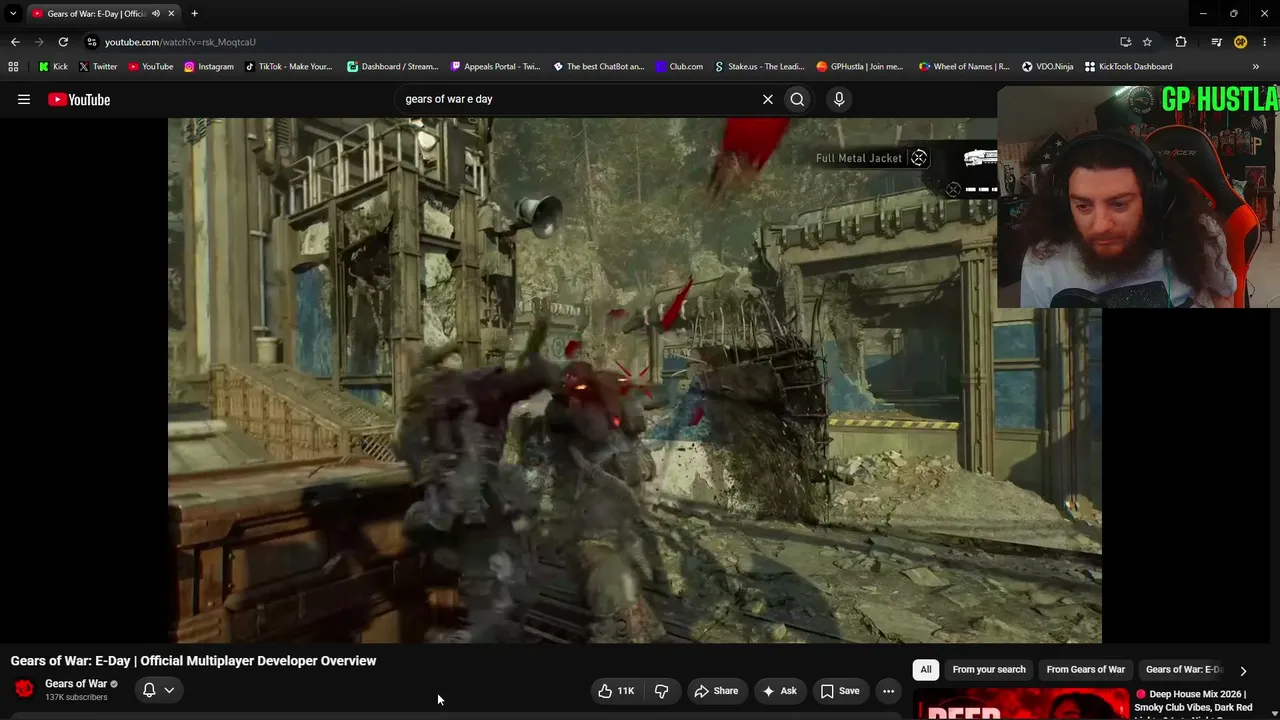
Task: Open the TikTok bookmark
Action: pos(288,67)
